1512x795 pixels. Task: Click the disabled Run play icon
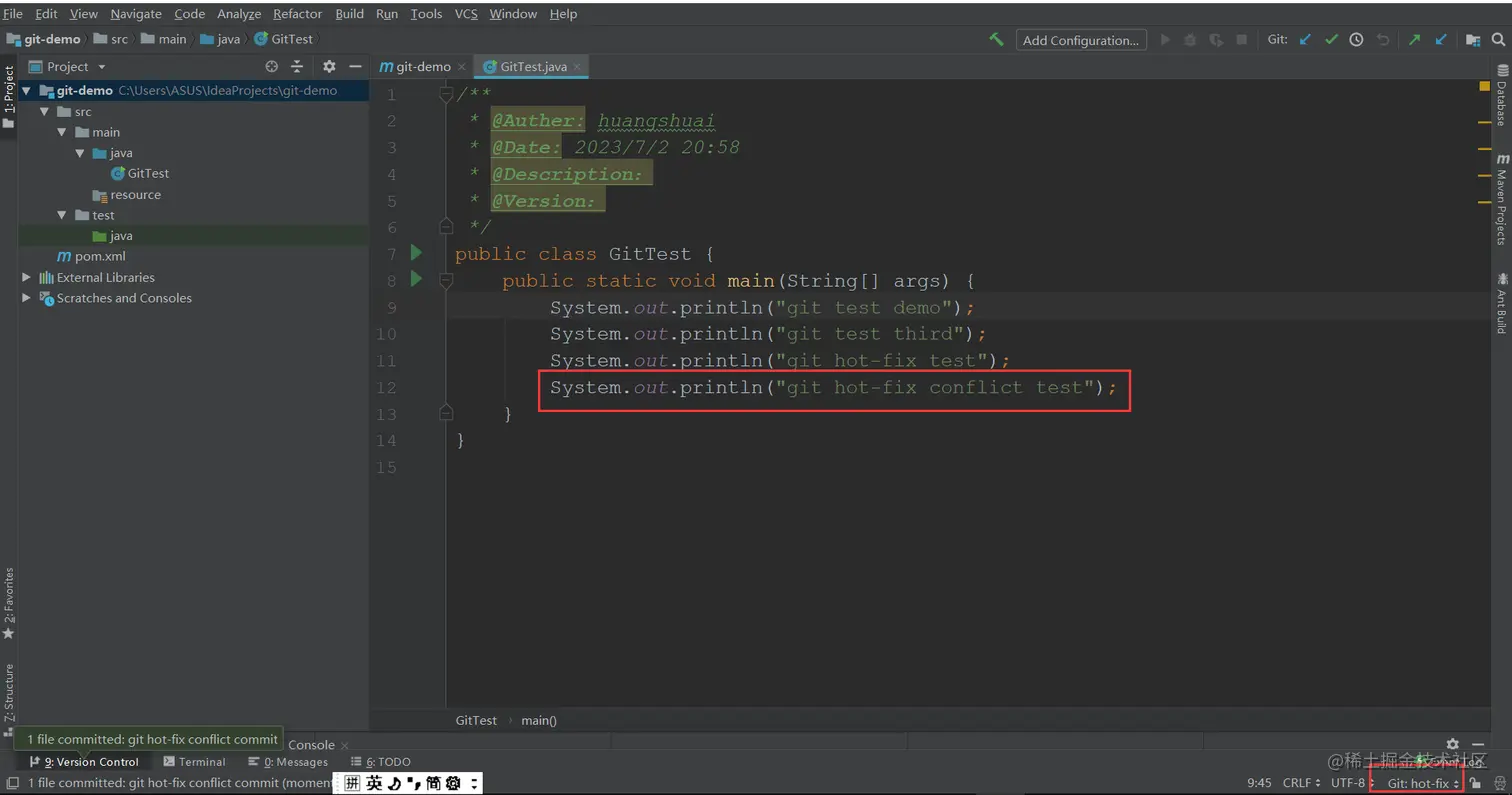tap(1165, 40)
